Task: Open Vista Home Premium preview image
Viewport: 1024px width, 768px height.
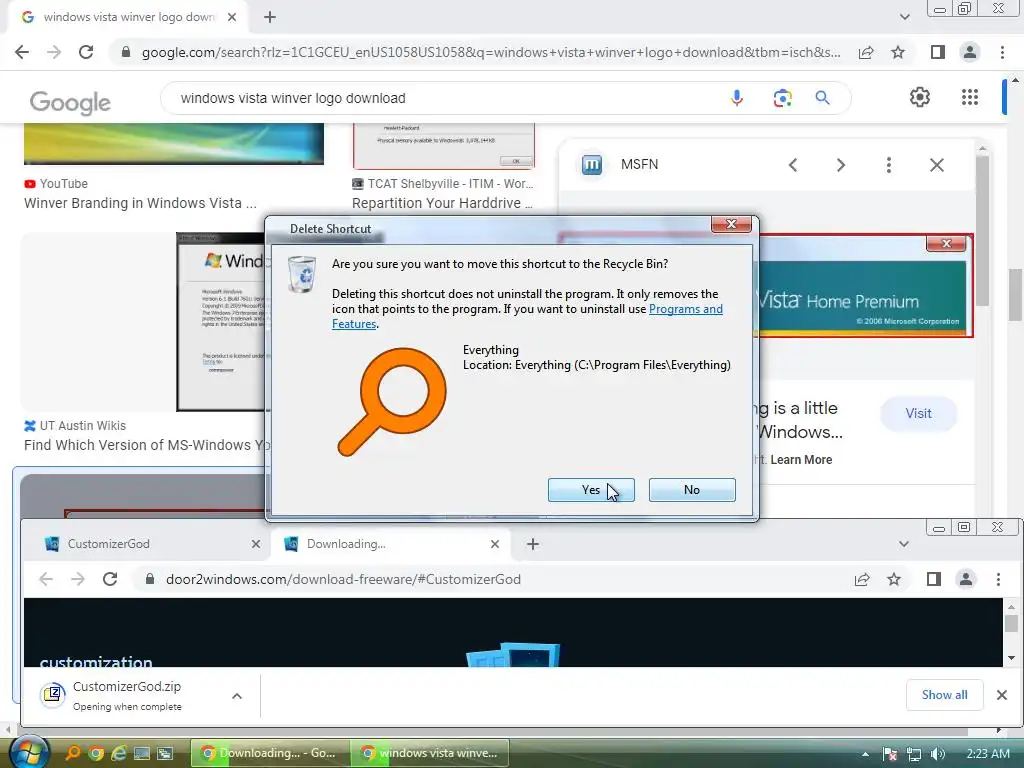Action: pyautogui.click(x=865, y=286)
